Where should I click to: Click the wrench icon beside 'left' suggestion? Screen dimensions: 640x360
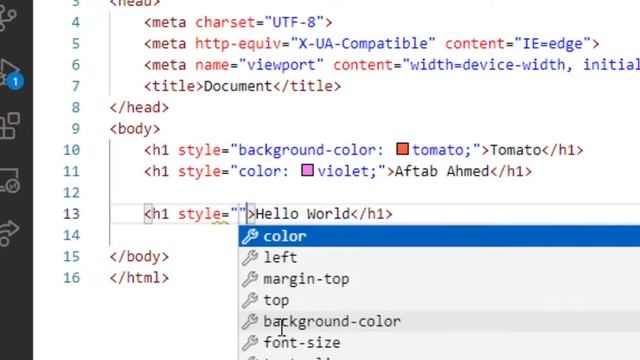tap(250, 258)
